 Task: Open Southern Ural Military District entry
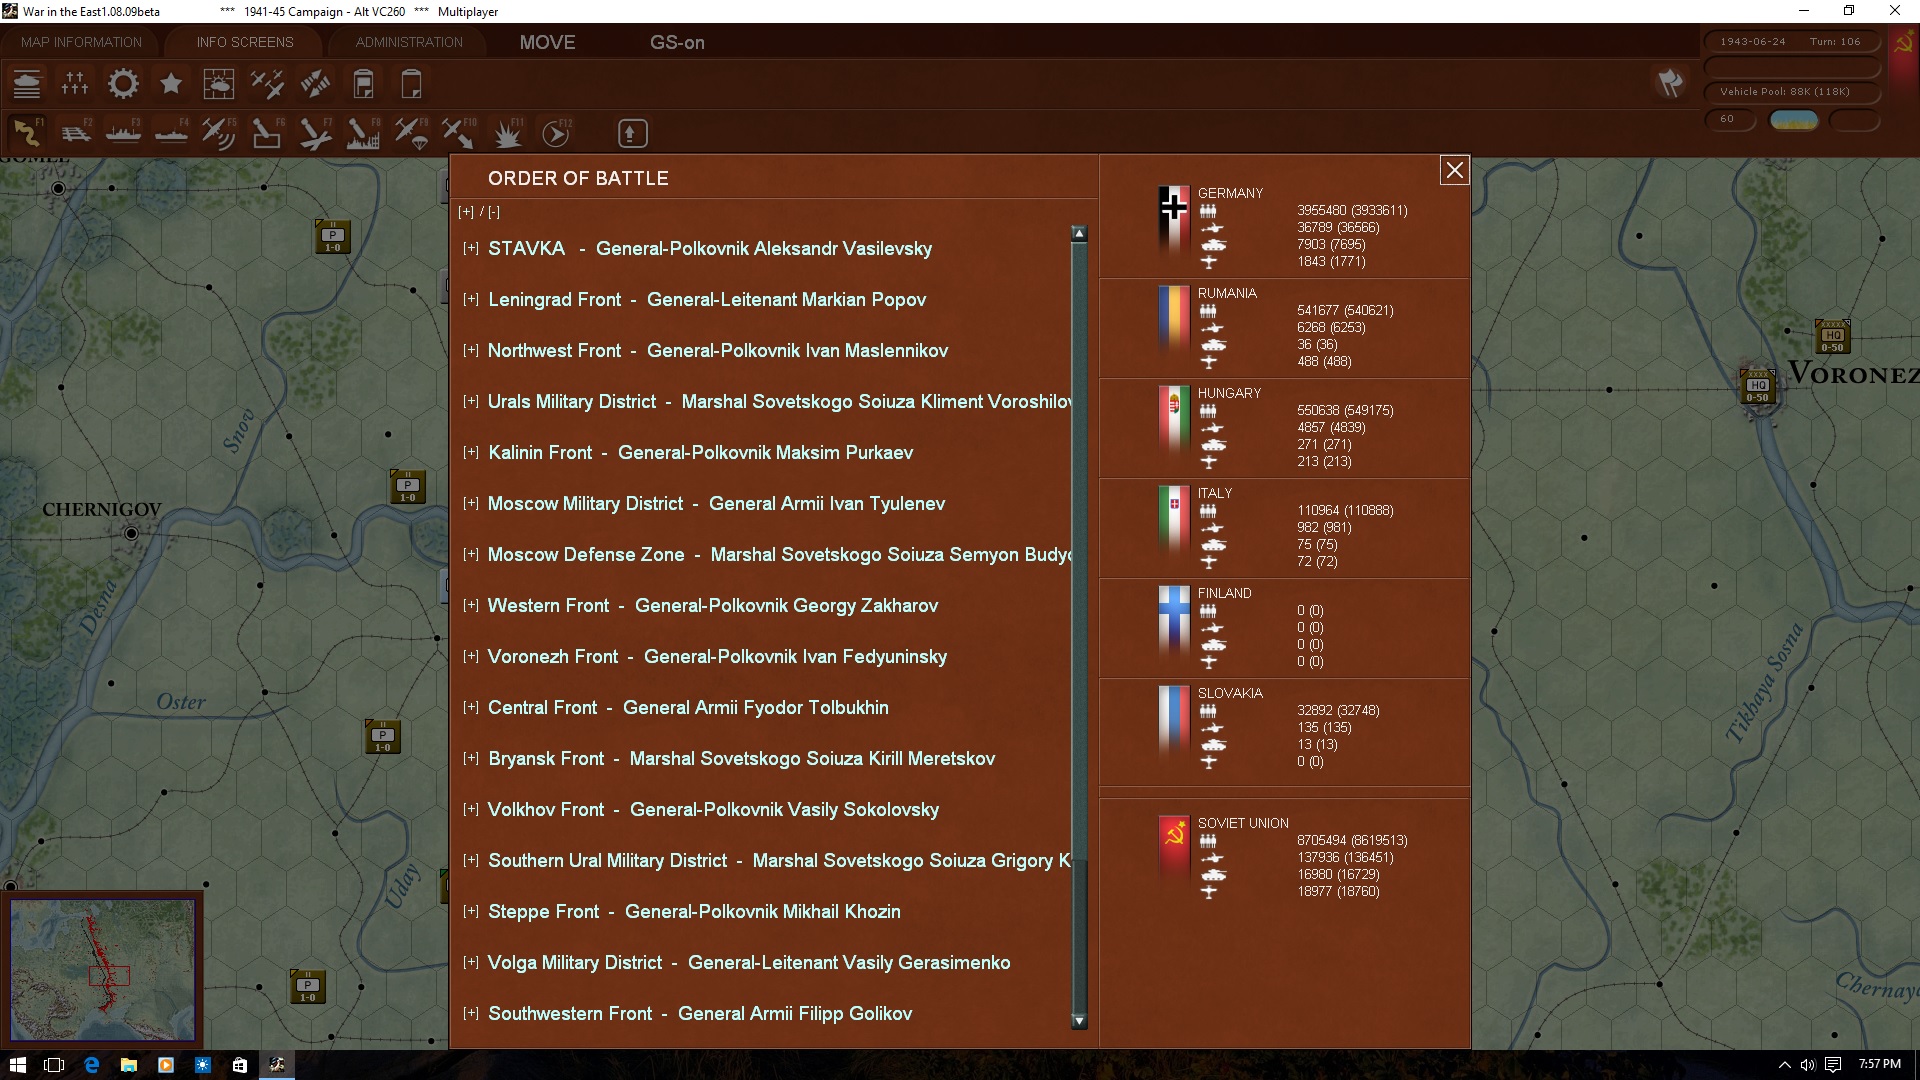[779, 860]
